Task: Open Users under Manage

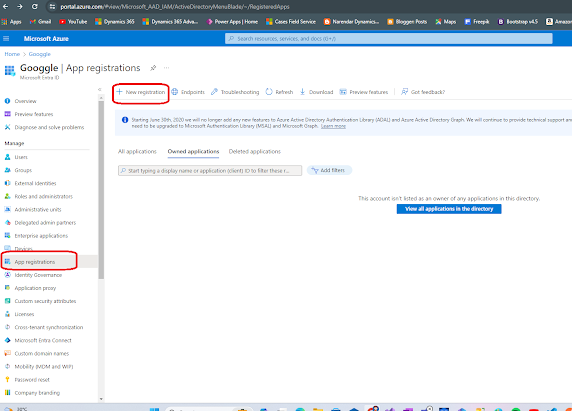Action: pos(21,157)
